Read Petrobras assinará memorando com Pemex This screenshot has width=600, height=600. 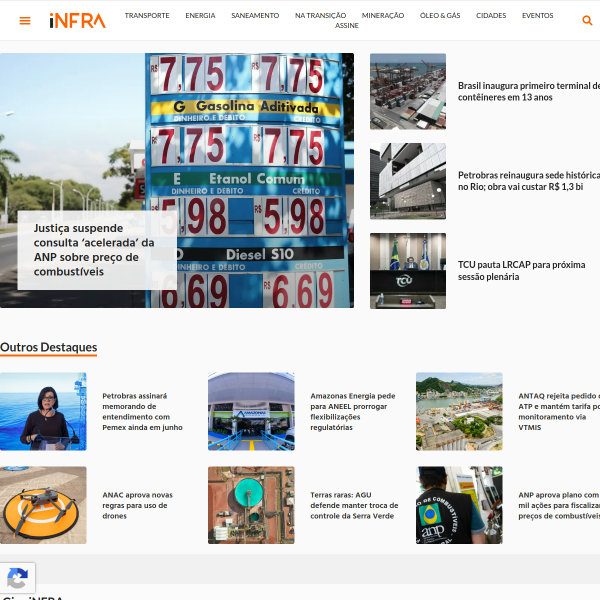[x=142, y=411]
